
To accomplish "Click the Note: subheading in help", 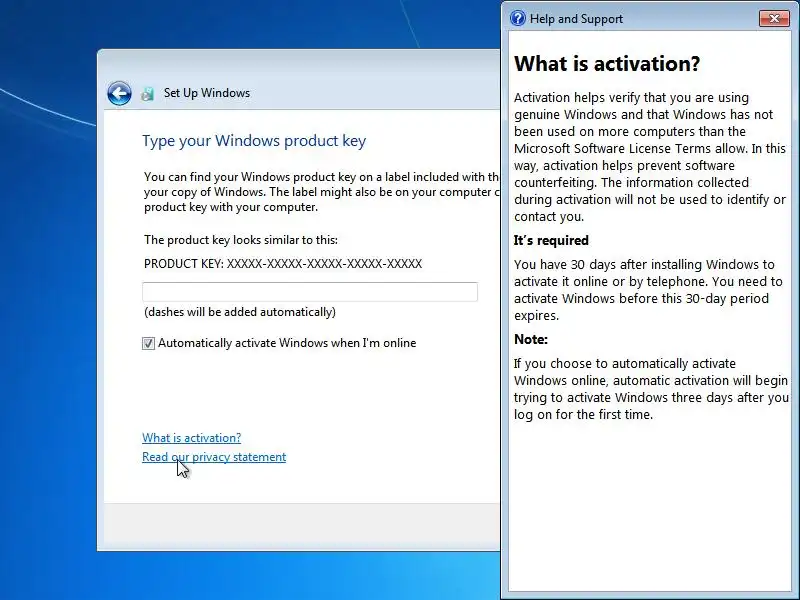I will 531,339.
